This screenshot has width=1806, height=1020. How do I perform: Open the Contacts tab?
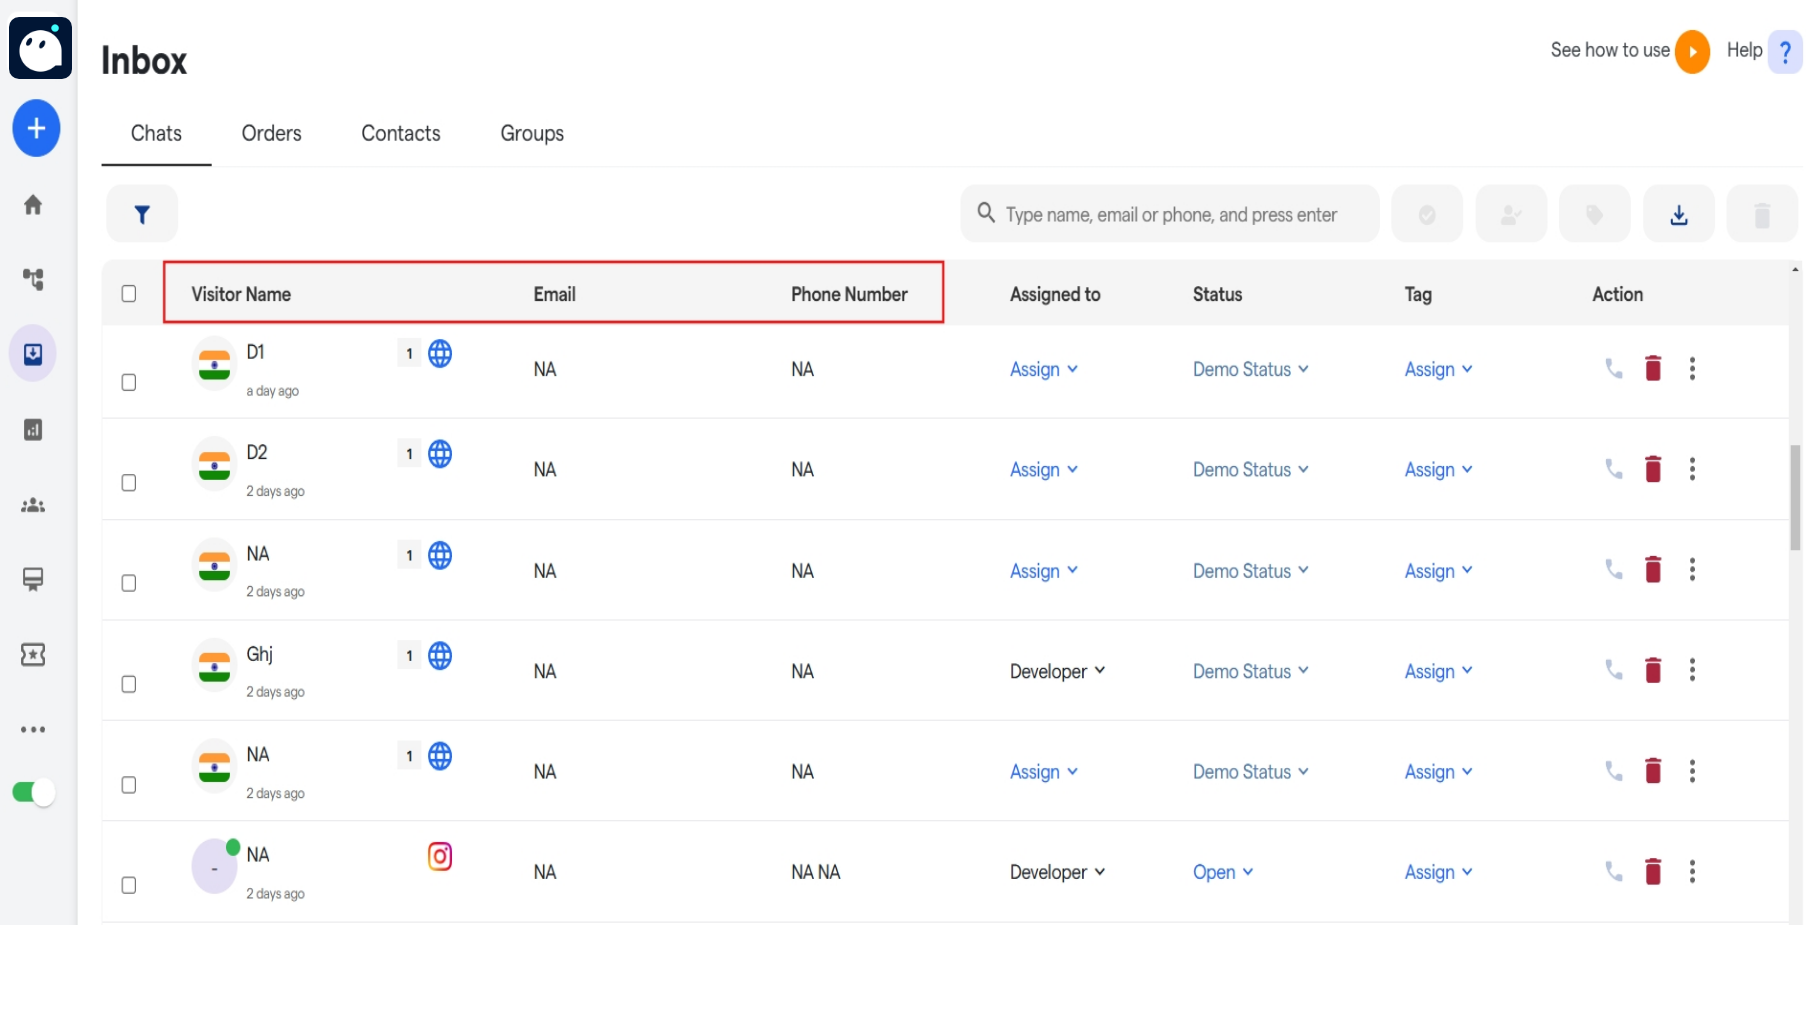coord(400,134)
